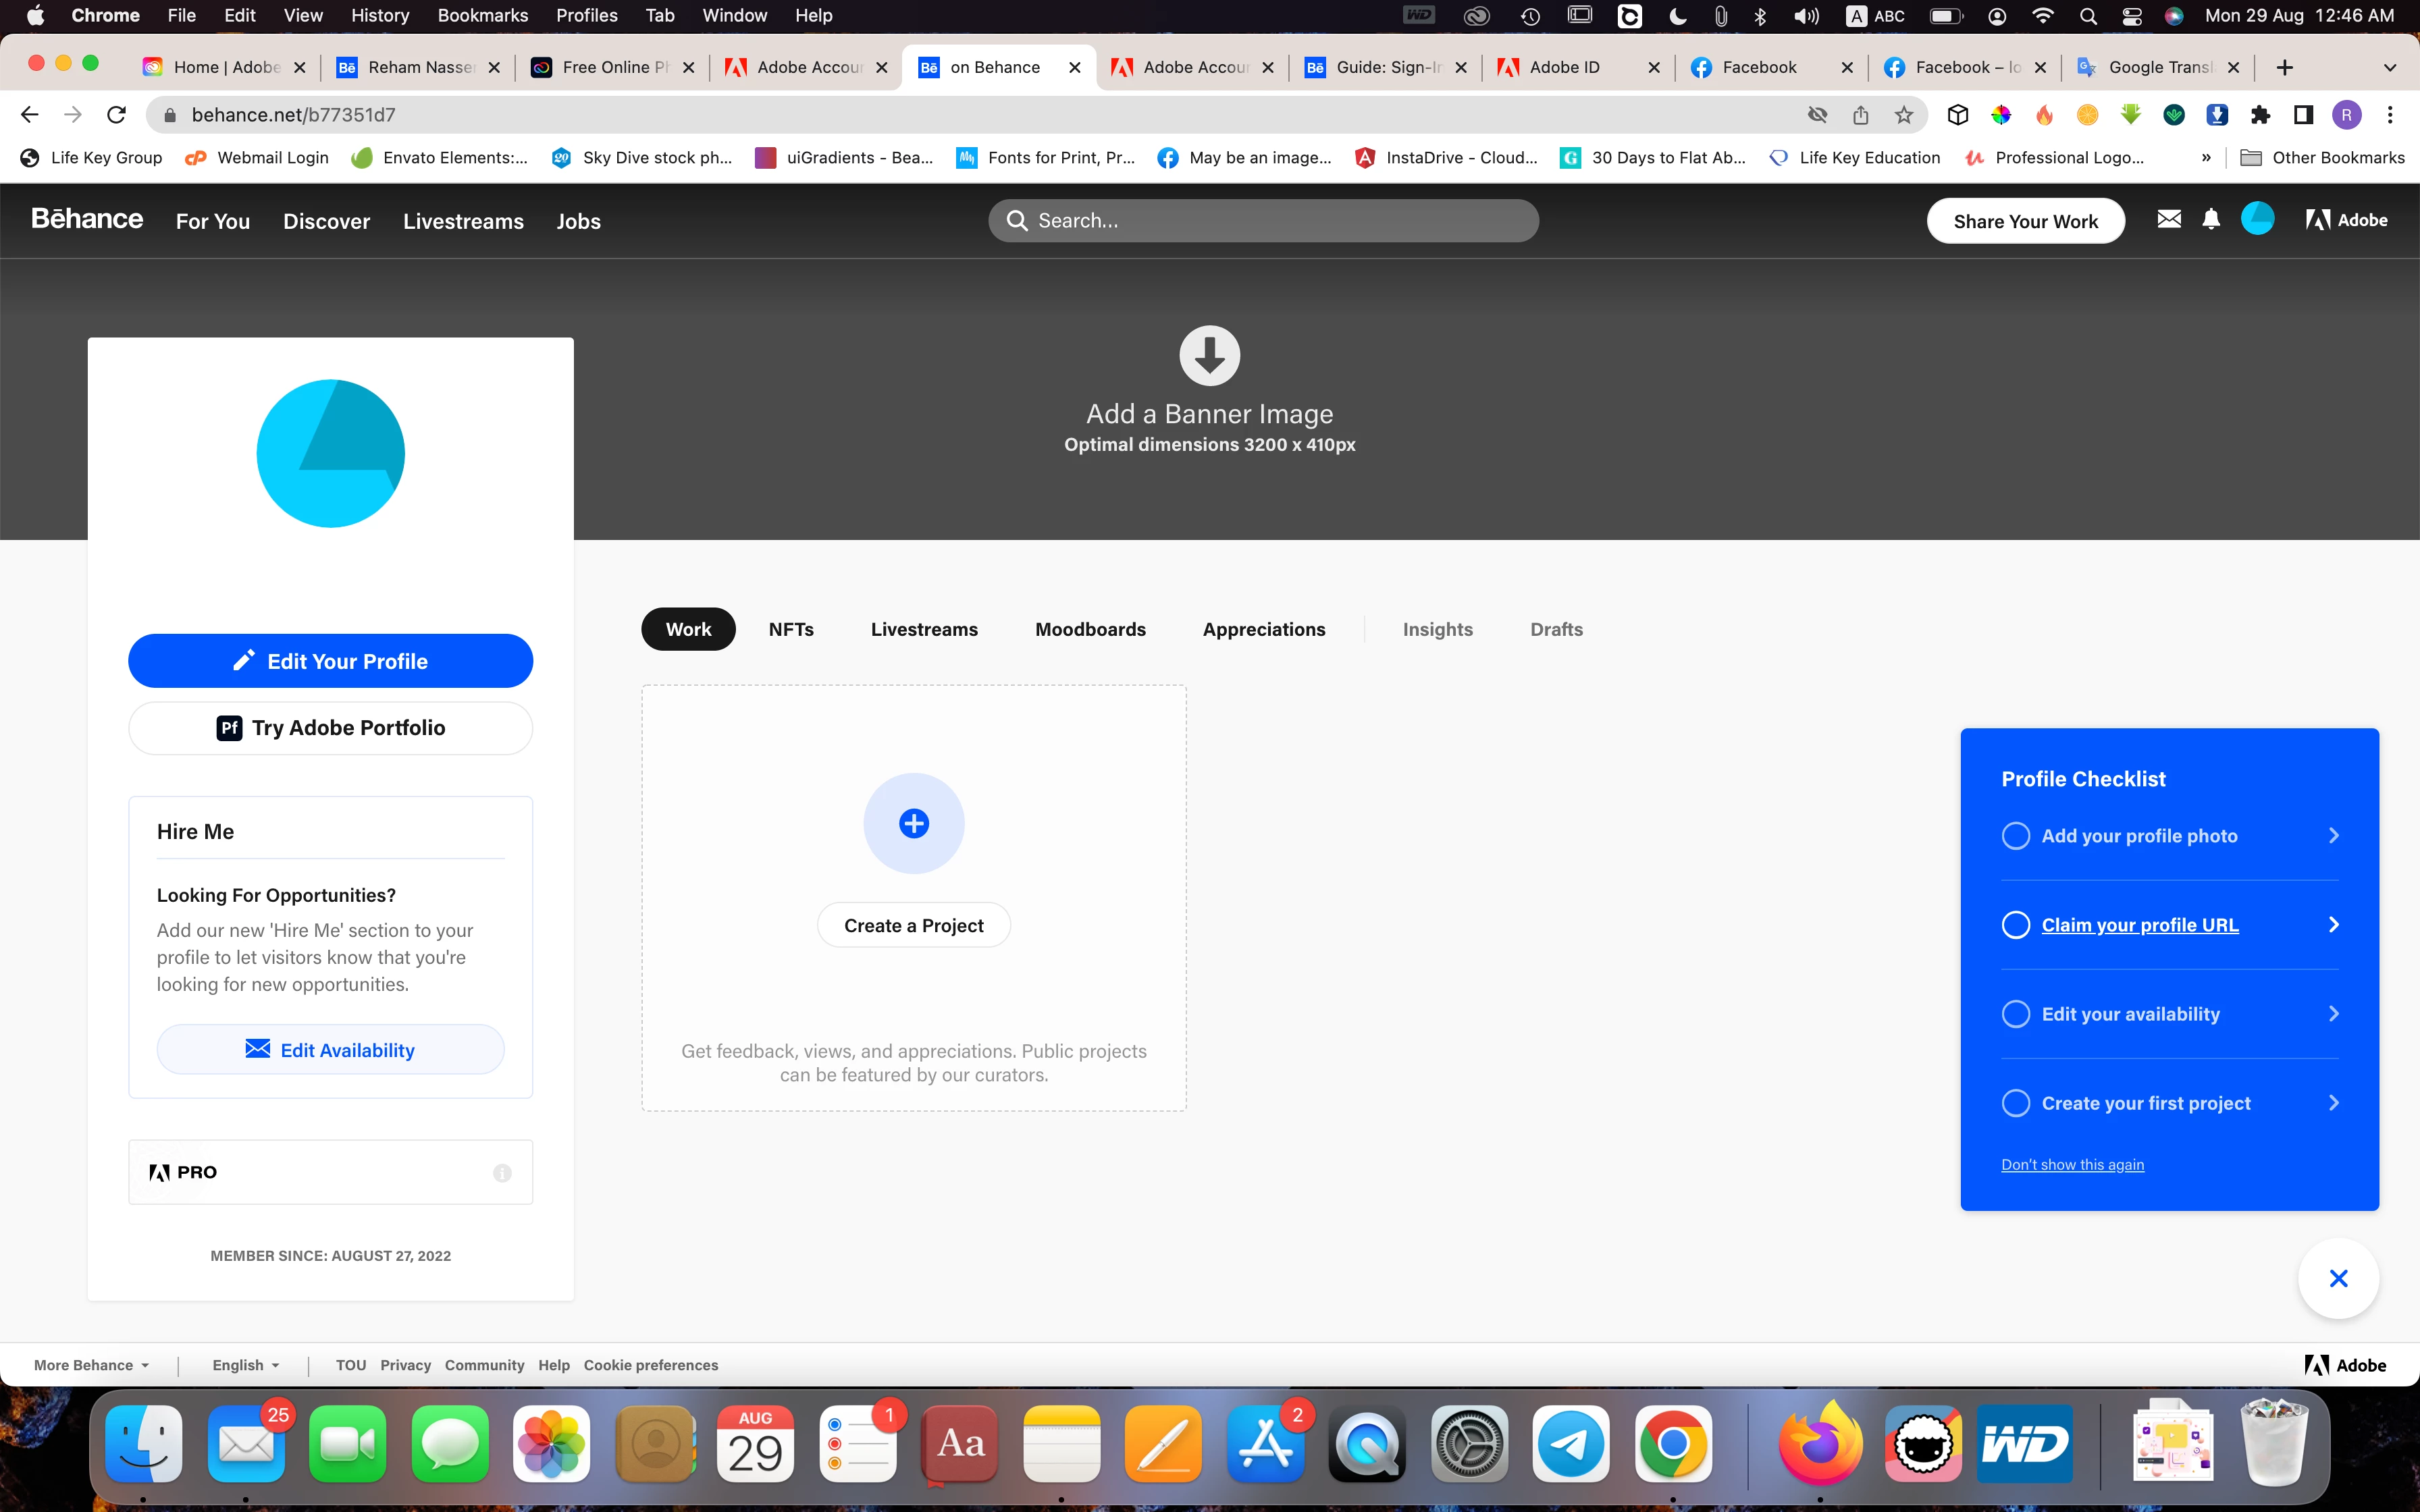Toggle the 'Add your profile photo' checklist circle
Viewport: 2420px width, 1512px height.
[2016, 836]
